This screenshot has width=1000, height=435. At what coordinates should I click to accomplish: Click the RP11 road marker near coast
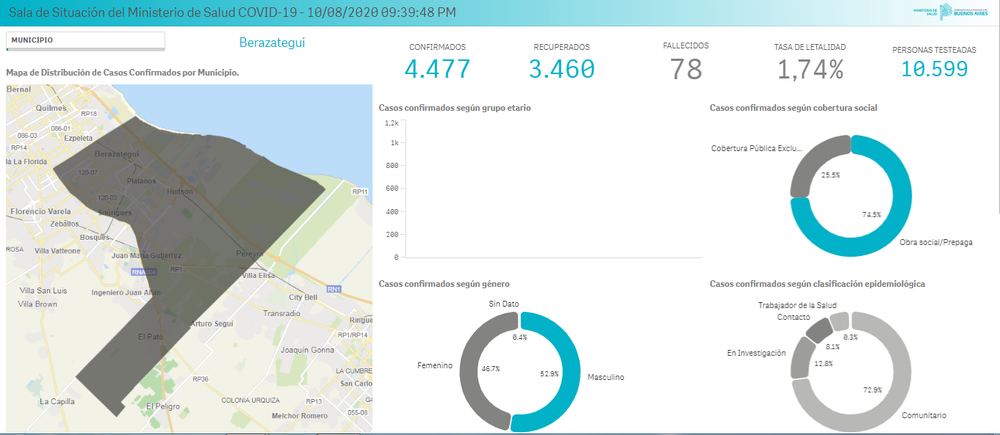click(360, 191)
